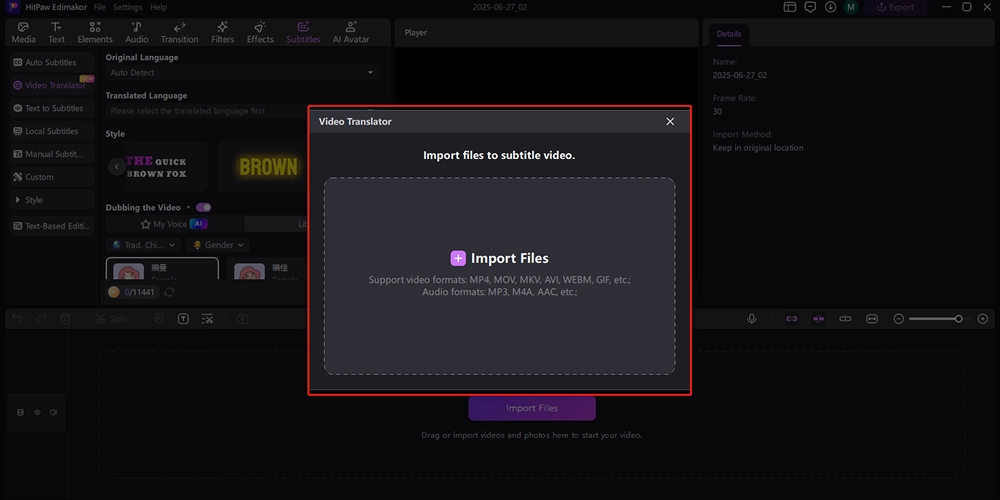The width and height of the screenshot is (1000, 500).
Task: Toggle the track lock icon
Action: click(x=20, y=413)
